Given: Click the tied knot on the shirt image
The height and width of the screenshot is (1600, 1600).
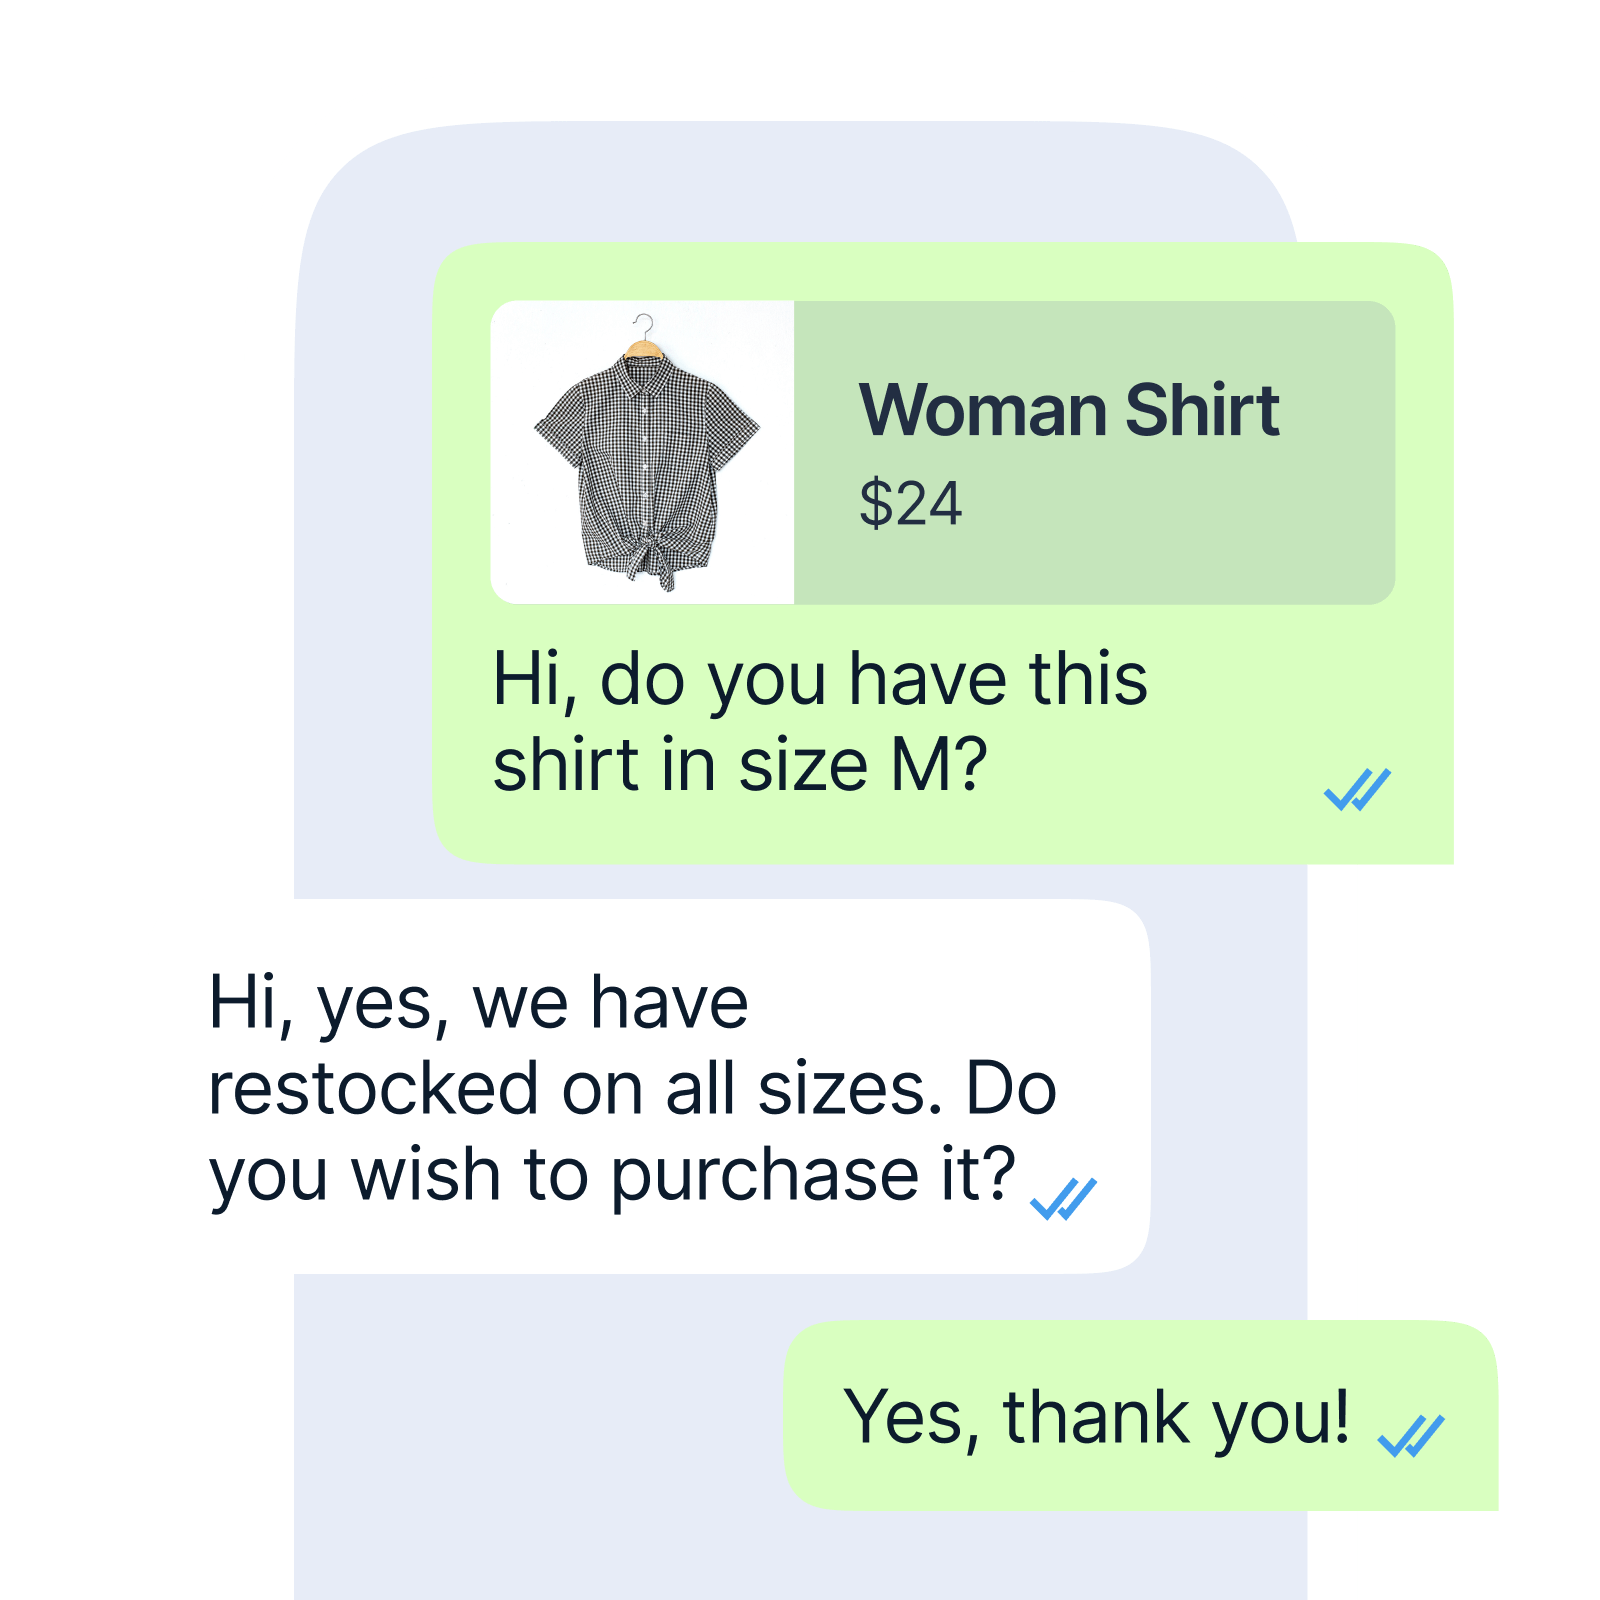Looking at the screenshot, I should point(655,555).
